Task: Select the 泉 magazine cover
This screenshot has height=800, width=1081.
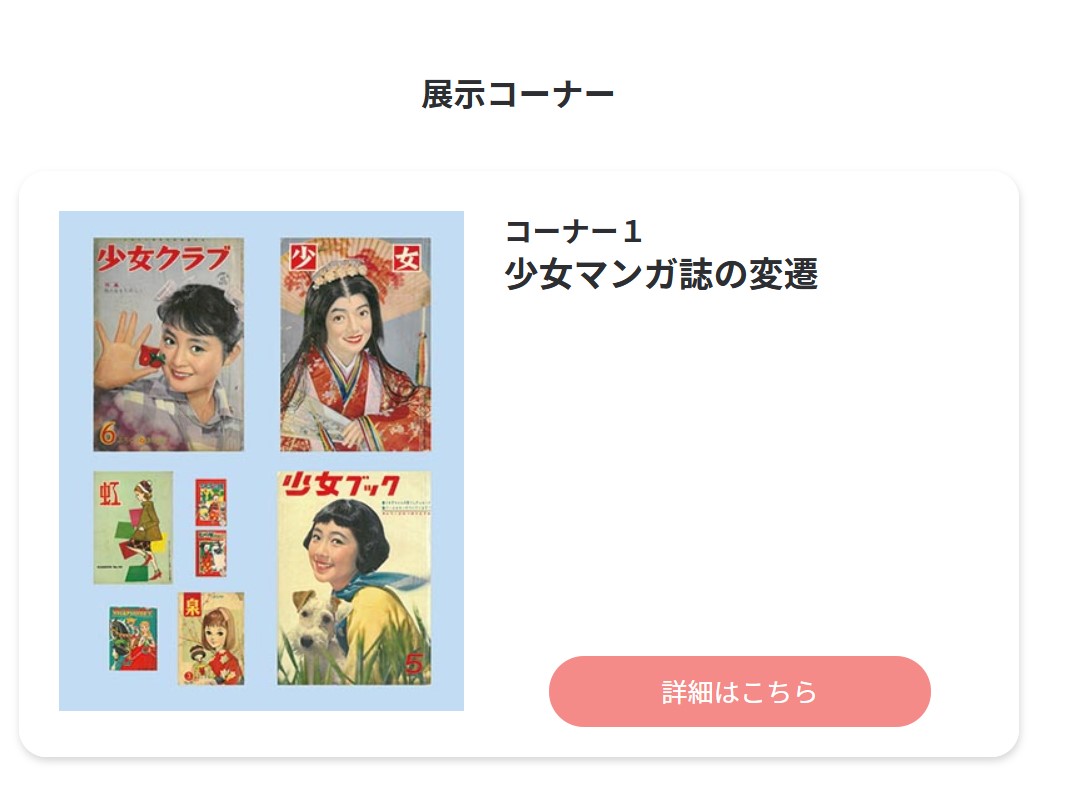Action: [x=211, y=638]
